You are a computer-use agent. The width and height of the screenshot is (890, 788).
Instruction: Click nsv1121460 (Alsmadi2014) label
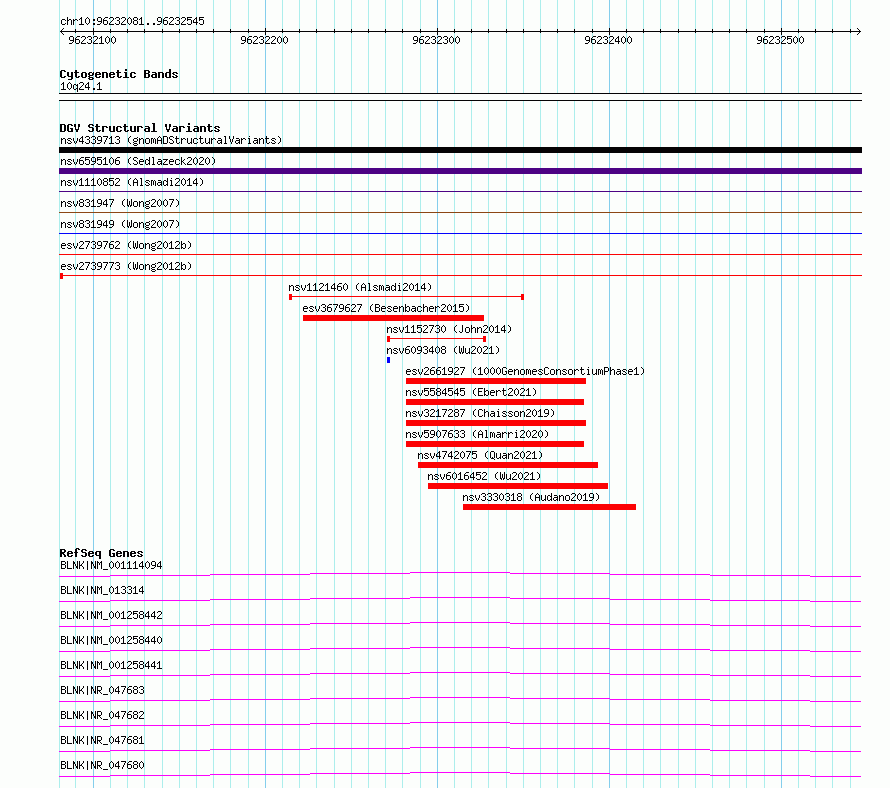360,287
